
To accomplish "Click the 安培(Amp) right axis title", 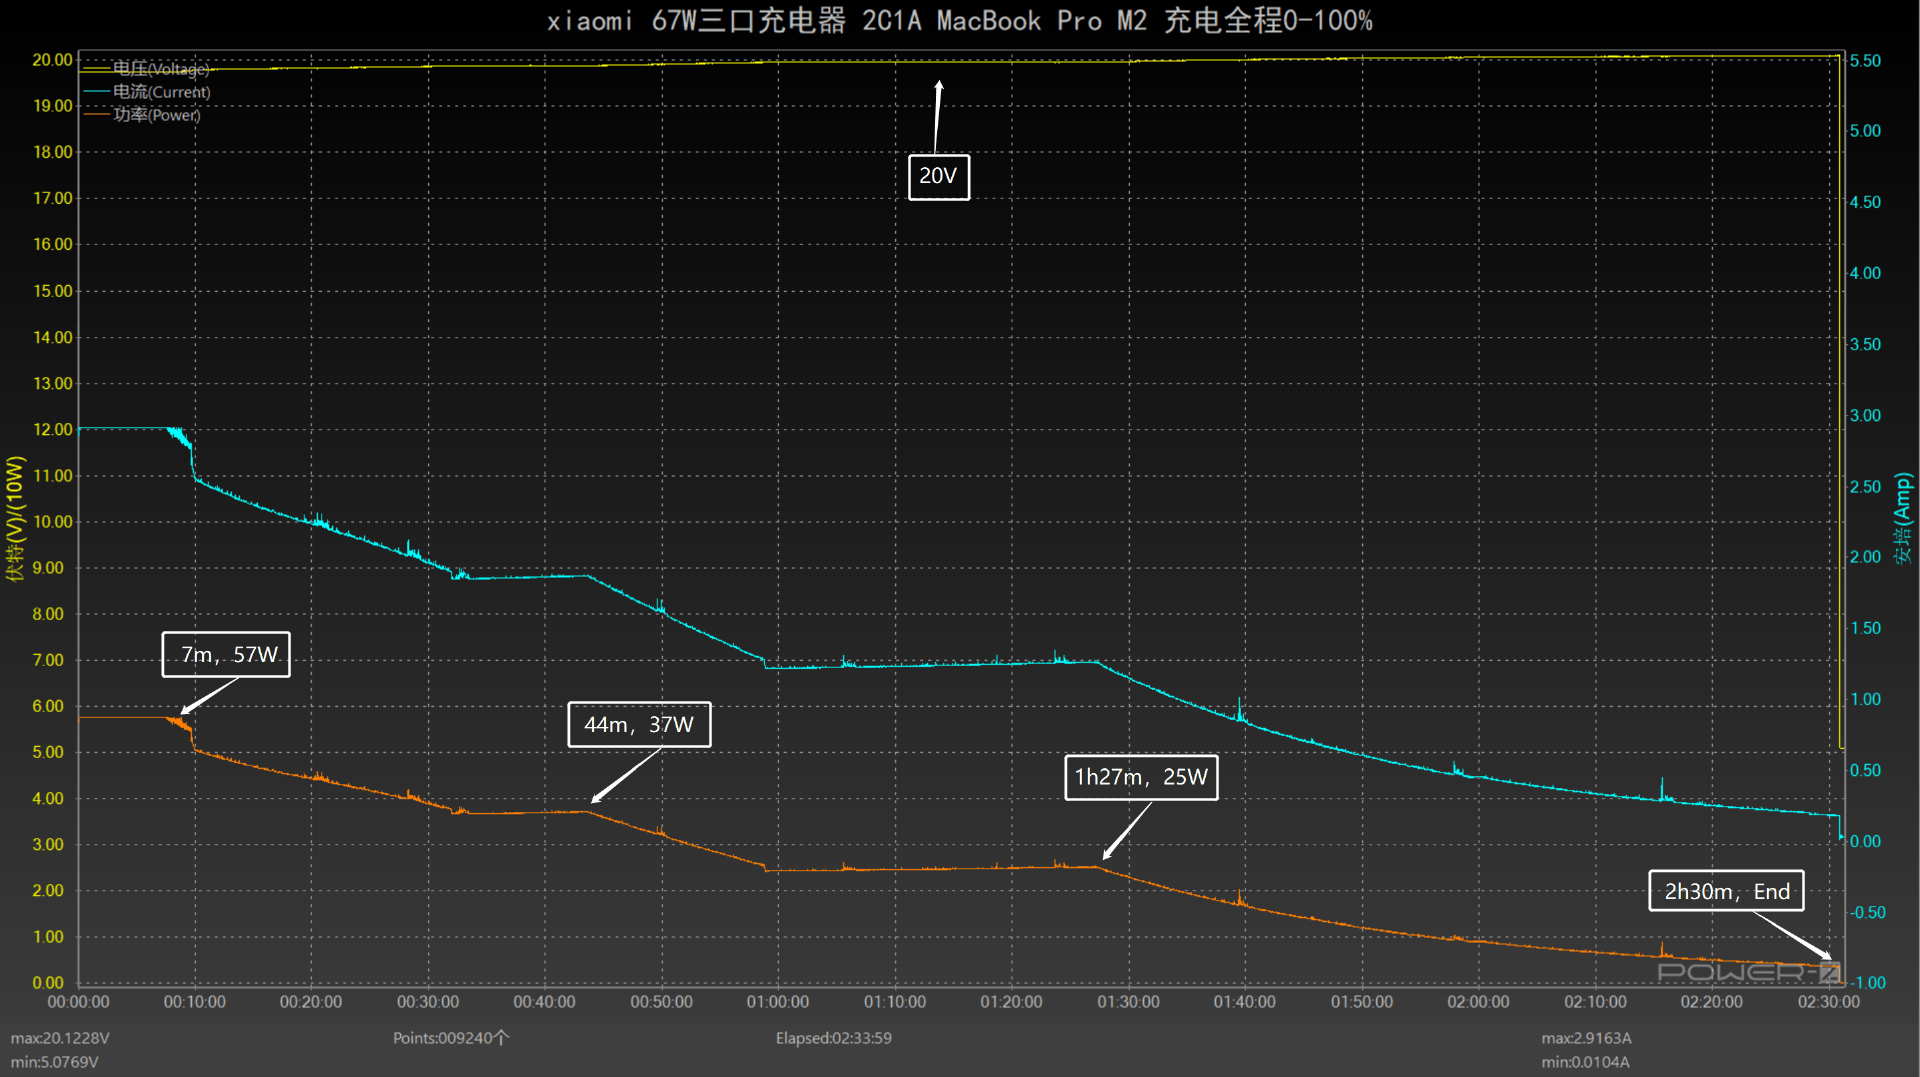I will tap(1901, 518).
